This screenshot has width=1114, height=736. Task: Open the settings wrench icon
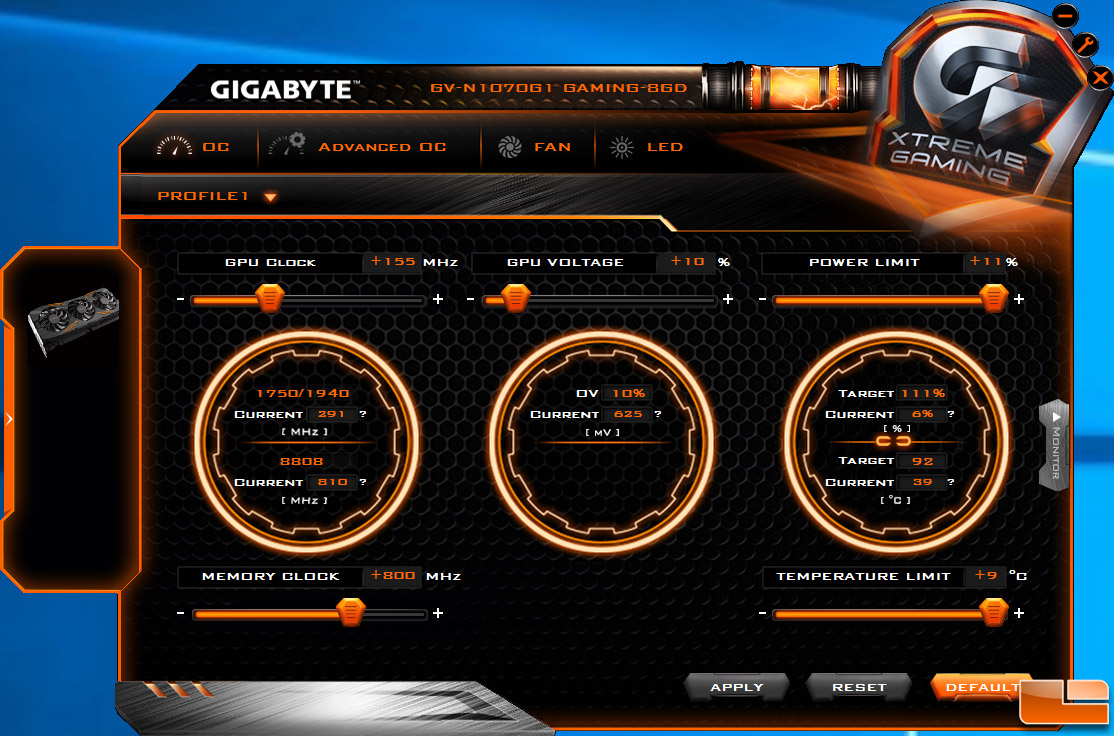pyautogui.click(x=1085, y=45)
